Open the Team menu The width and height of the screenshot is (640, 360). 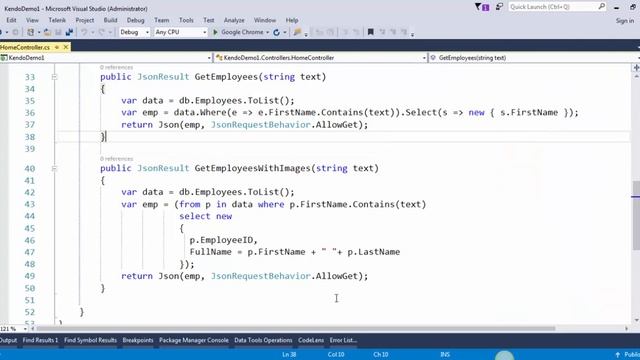pos(162,20)
